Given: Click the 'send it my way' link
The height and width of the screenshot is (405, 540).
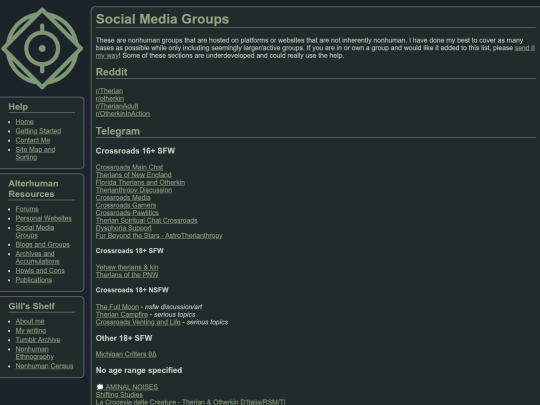Looking at the screenshot, I should click(525, 48).
